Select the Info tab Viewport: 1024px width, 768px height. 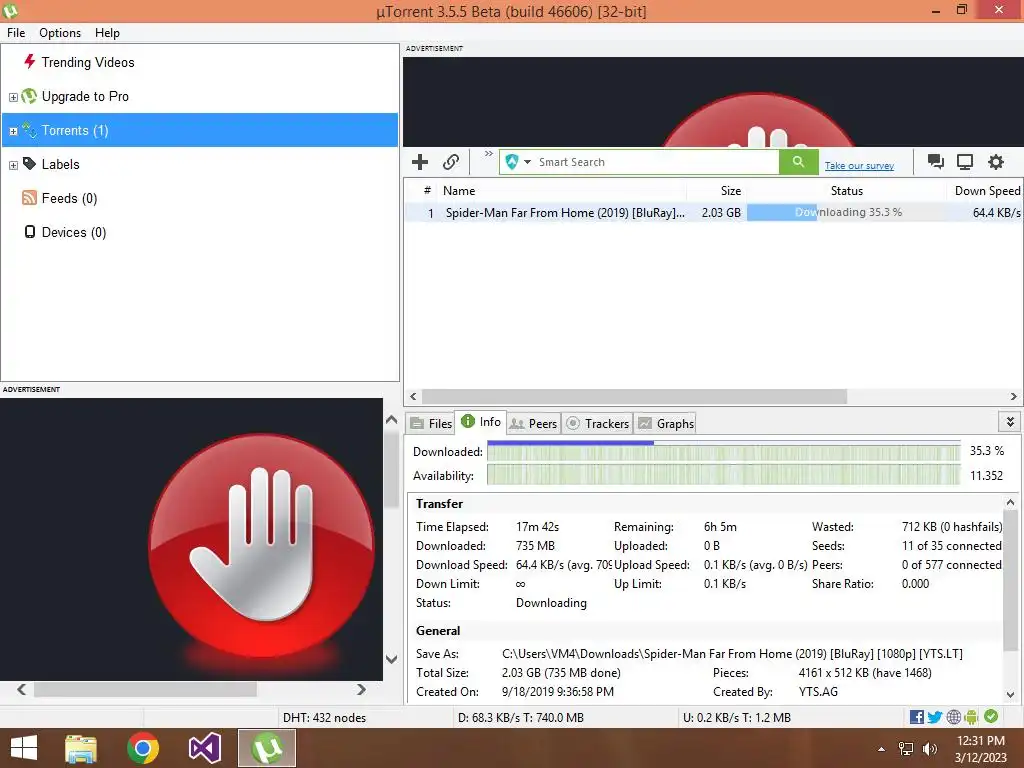(481, 422)
